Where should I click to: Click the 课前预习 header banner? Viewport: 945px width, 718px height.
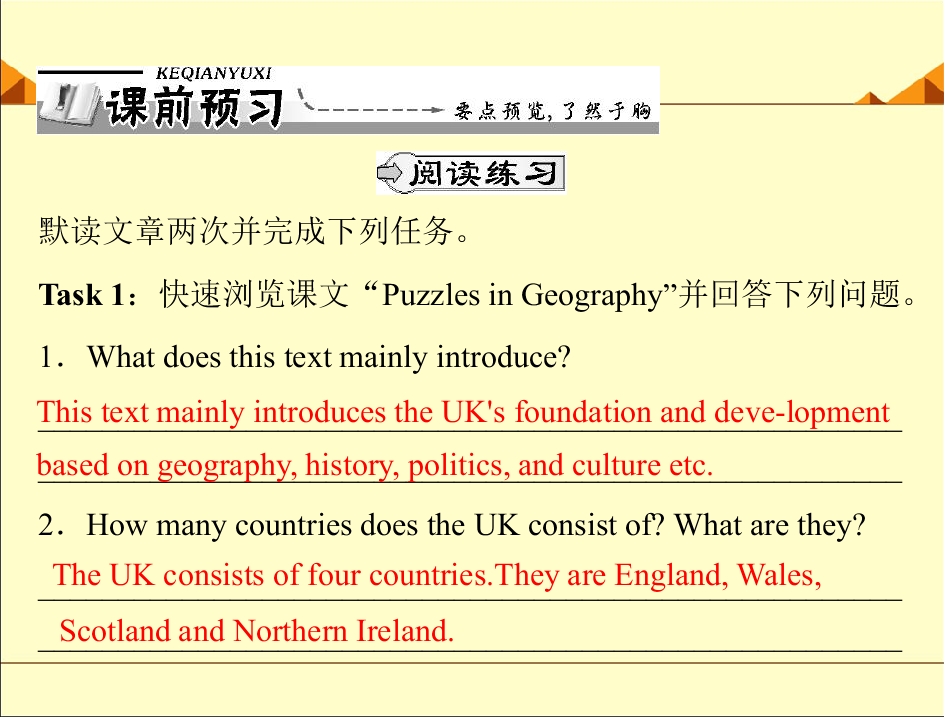click(348, 100)
